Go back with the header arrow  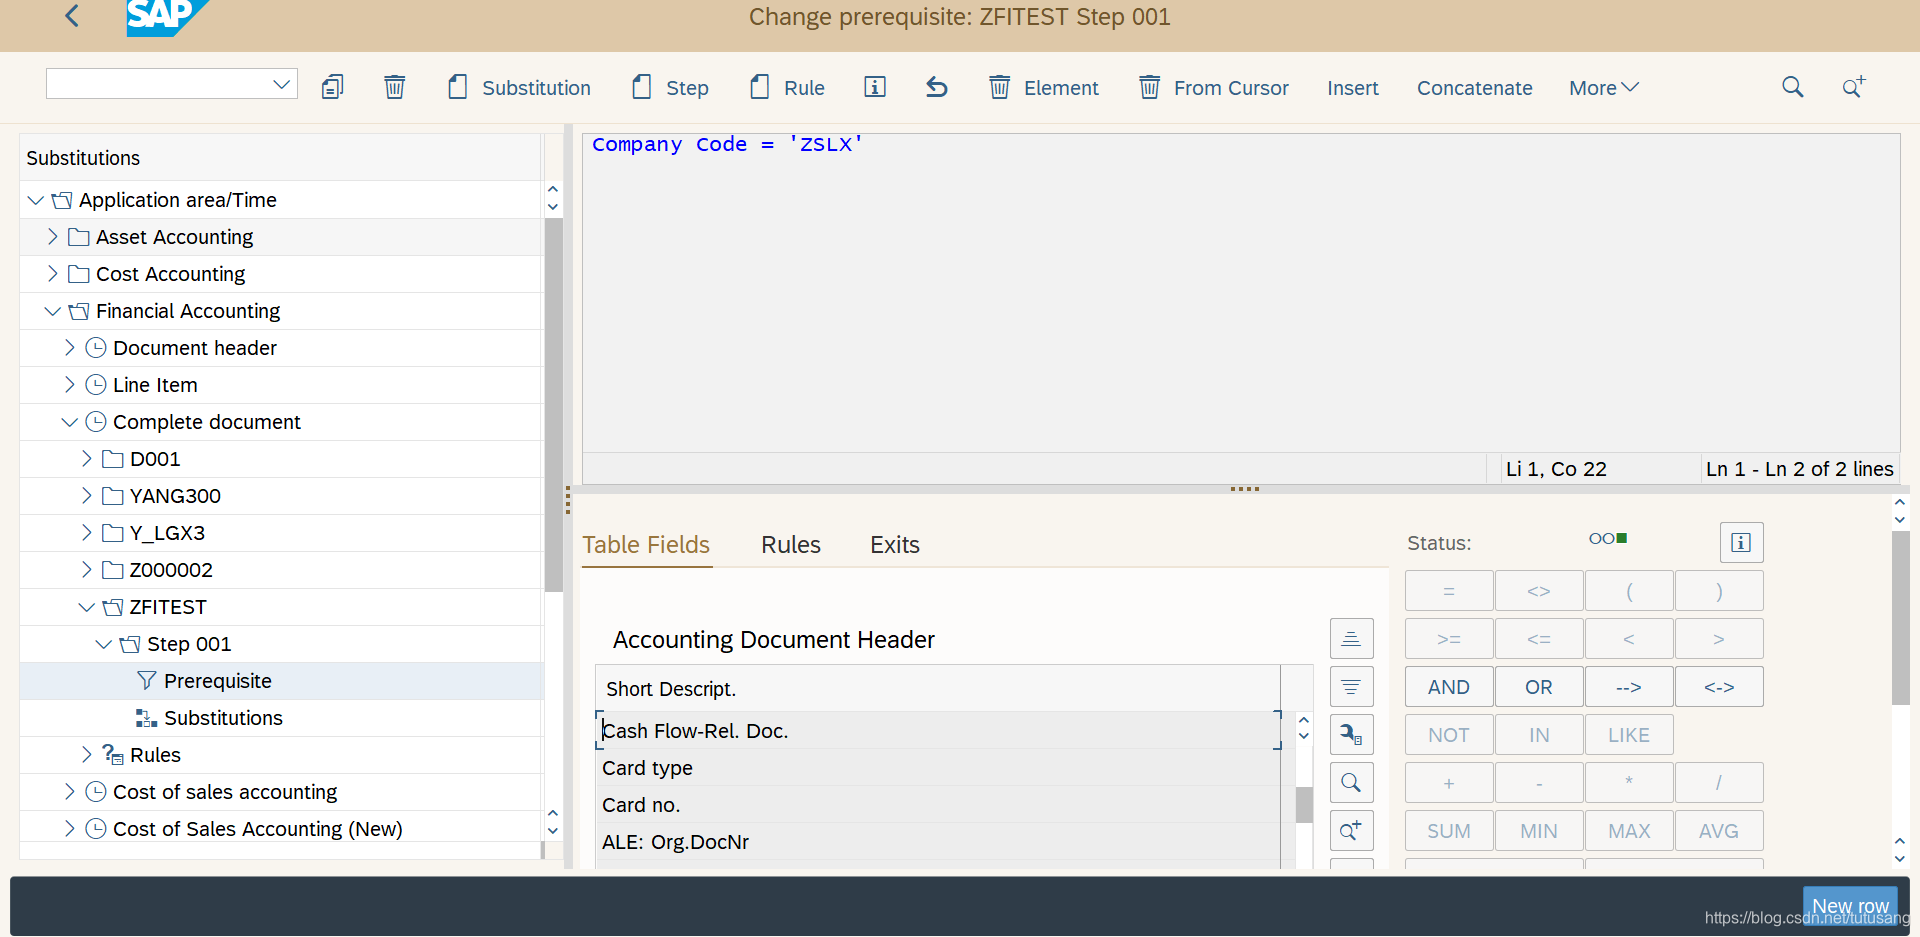tap(72, 16)
